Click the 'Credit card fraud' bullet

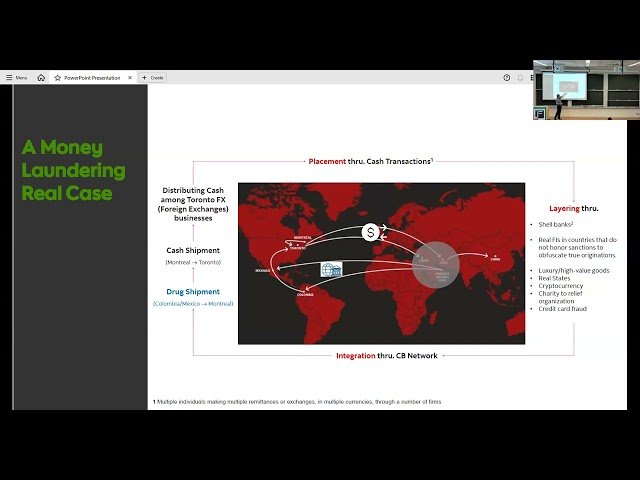[562, 309]
